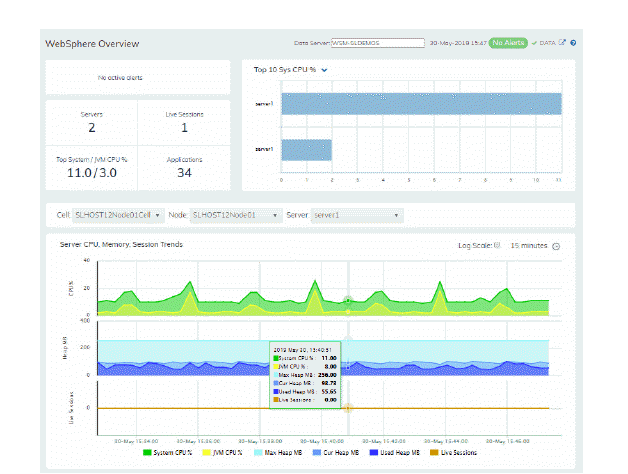Click the Server CPU, Memory, Session Trends heading
Image resolution: width=628 pixels, height=474 pixels.
(x=121, y=244)
